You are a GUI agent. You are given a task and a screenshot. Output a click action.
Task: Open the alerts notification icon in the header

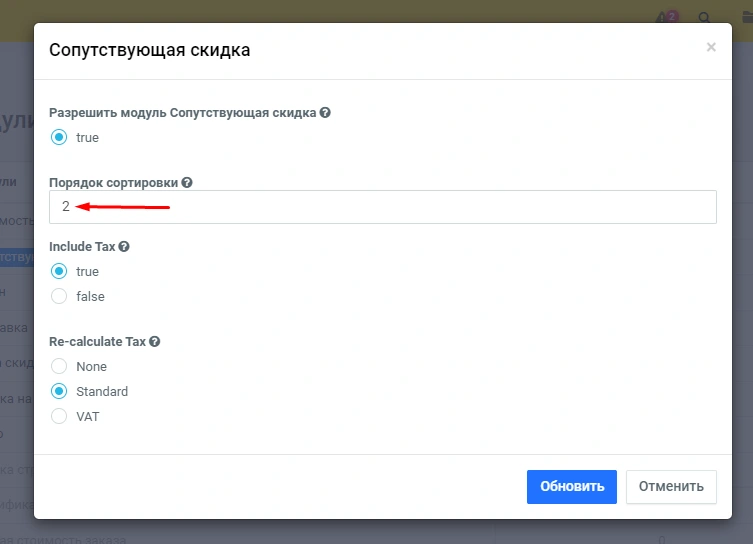[x=663, y=18]
